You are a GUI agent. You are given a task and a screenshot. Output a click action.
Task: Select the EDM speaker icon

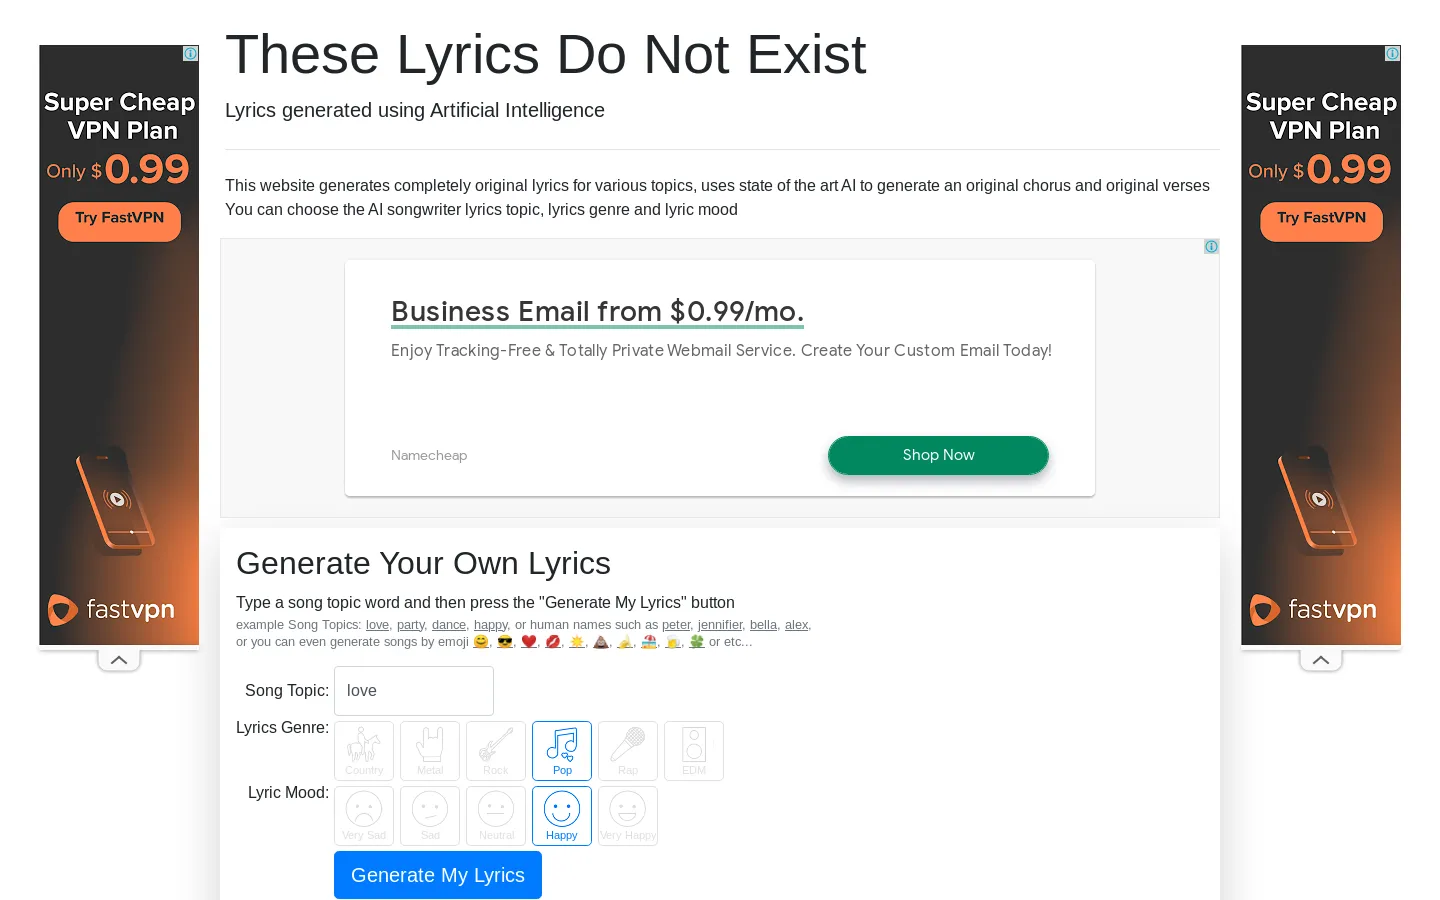[x=694, y=750]
